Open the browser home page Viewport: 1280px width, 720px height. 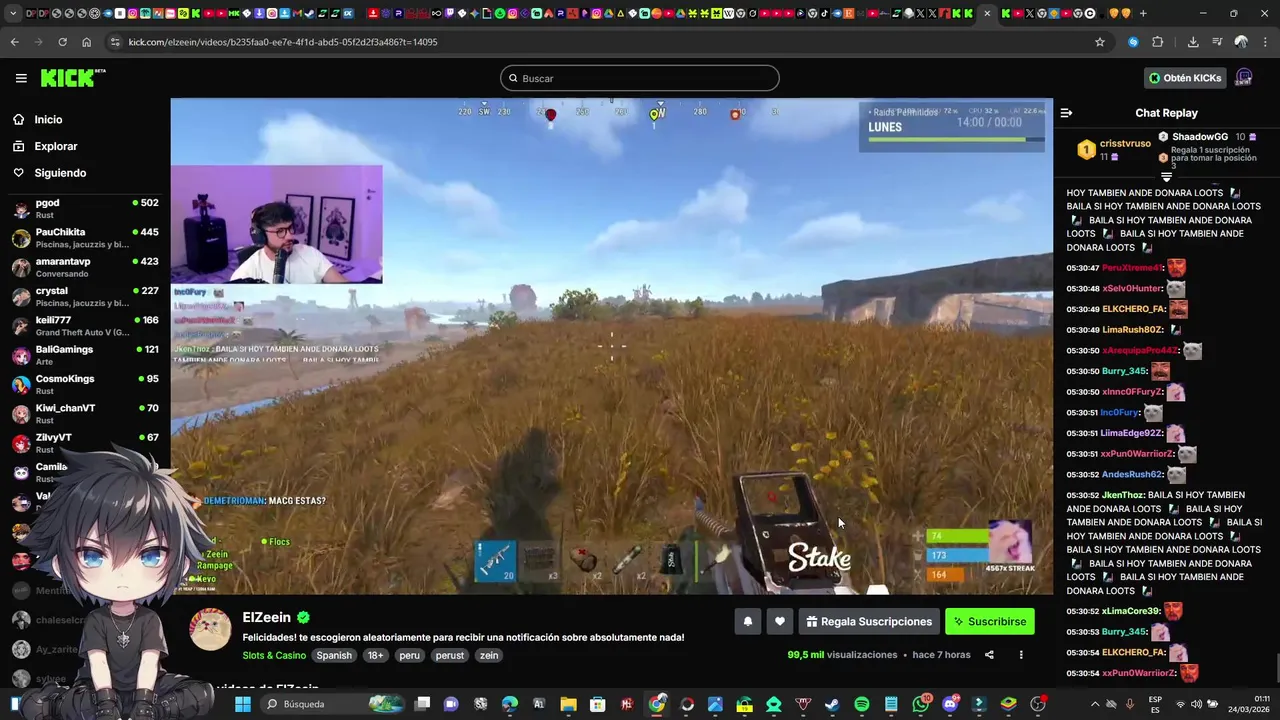click(86, 42)
